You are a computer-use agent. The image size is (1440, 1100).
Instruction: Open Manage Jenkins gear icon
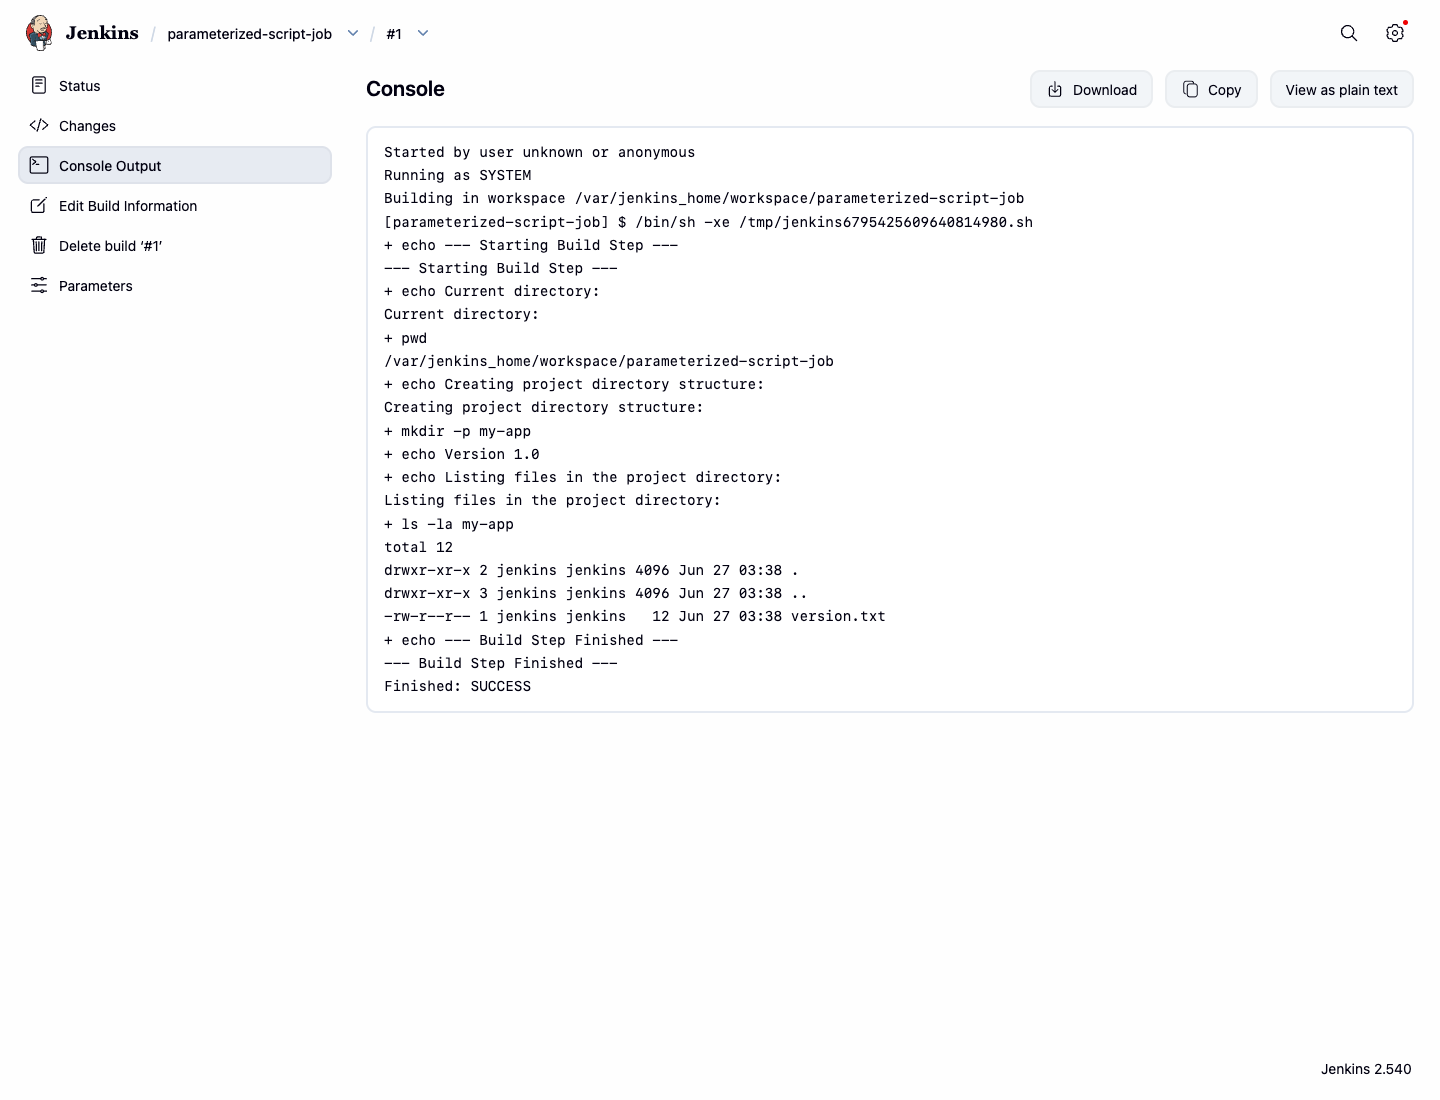click(1395, 33)
